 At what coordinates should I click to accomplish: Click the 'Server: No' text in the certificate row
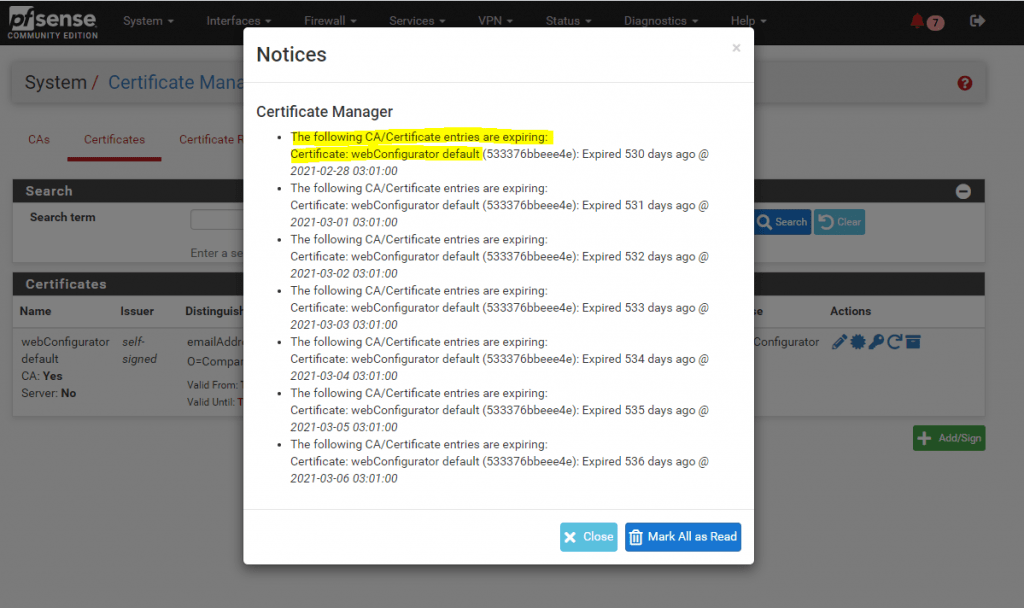48,393
